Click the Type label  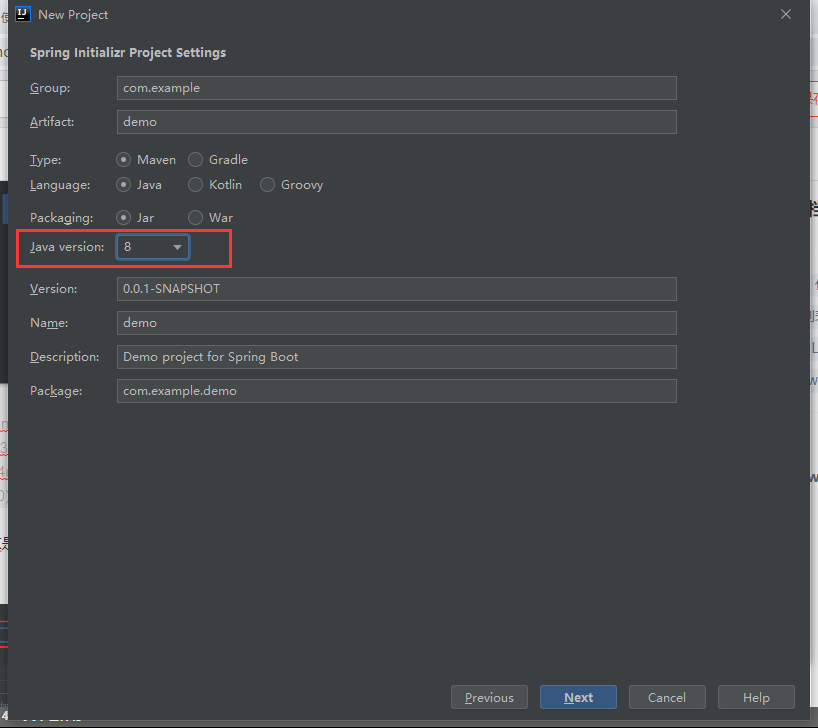45,160
